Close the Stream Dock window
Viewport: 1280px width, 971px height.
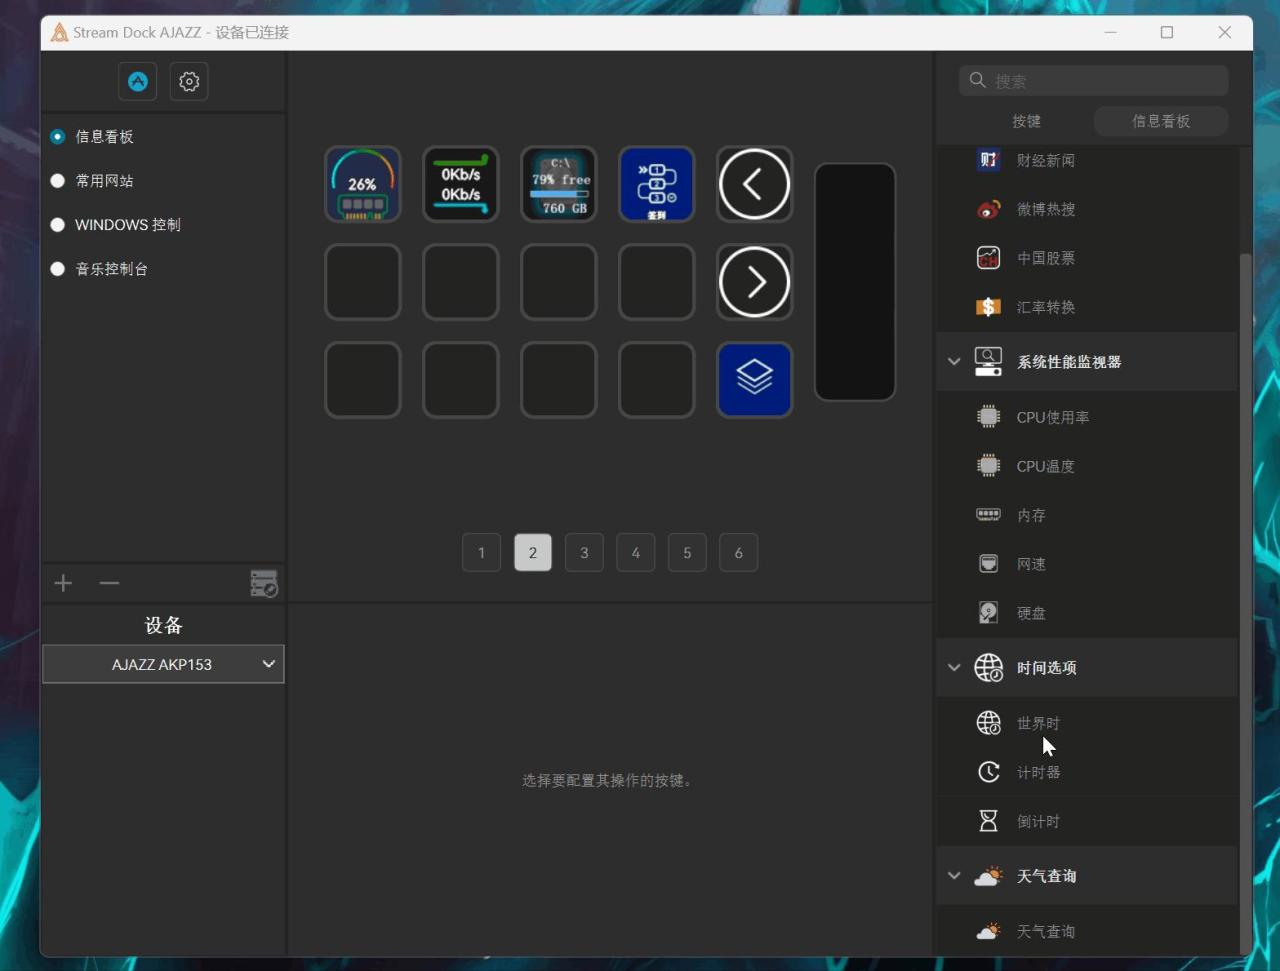pyautogui.click(x=1225, y=32)
